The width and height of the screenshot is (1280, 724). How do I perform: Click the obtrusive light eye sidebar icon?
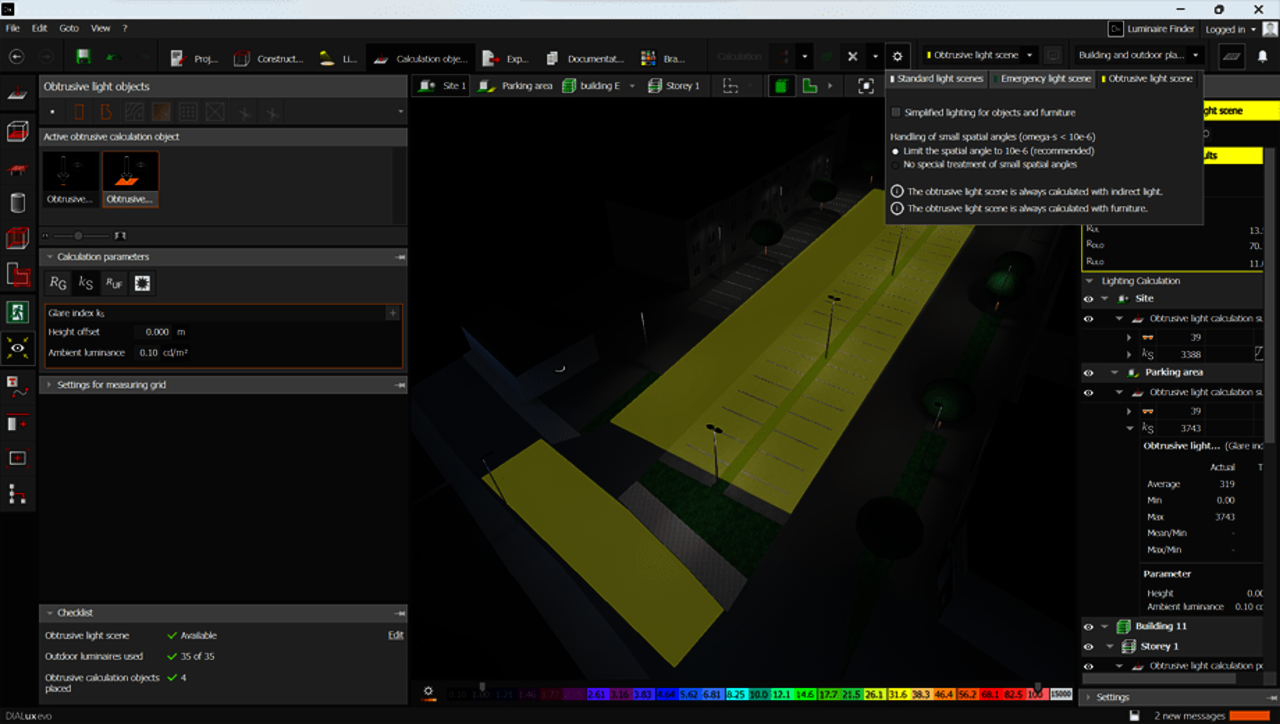(17, 347)
